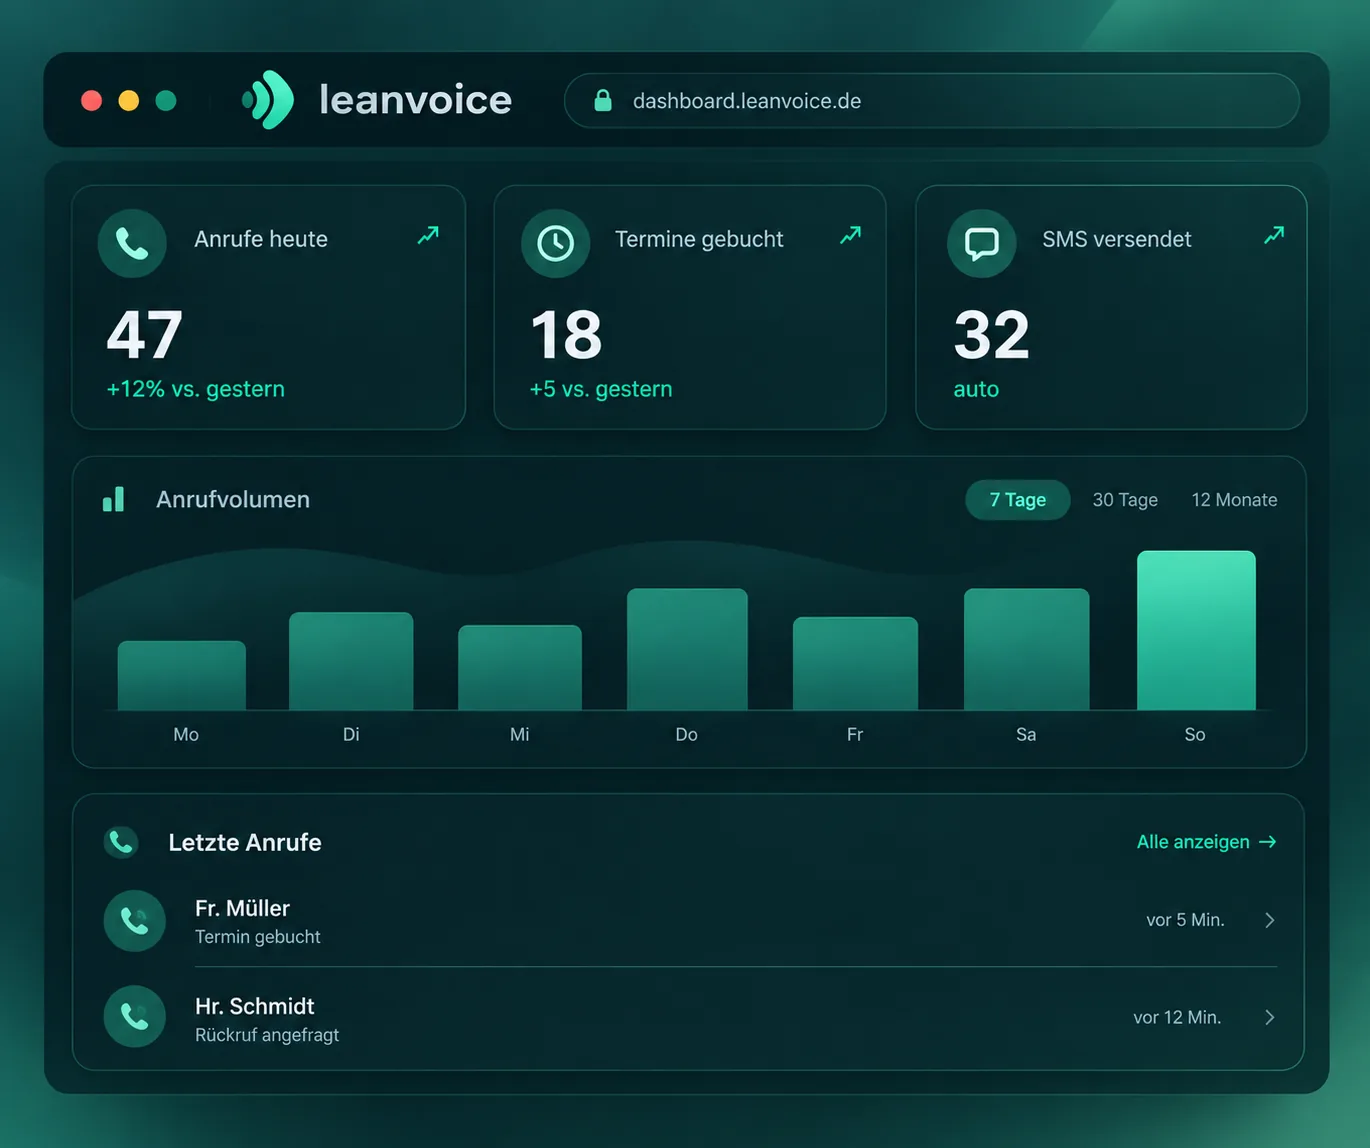Click the number 18 appointments value

pos(566,335)
